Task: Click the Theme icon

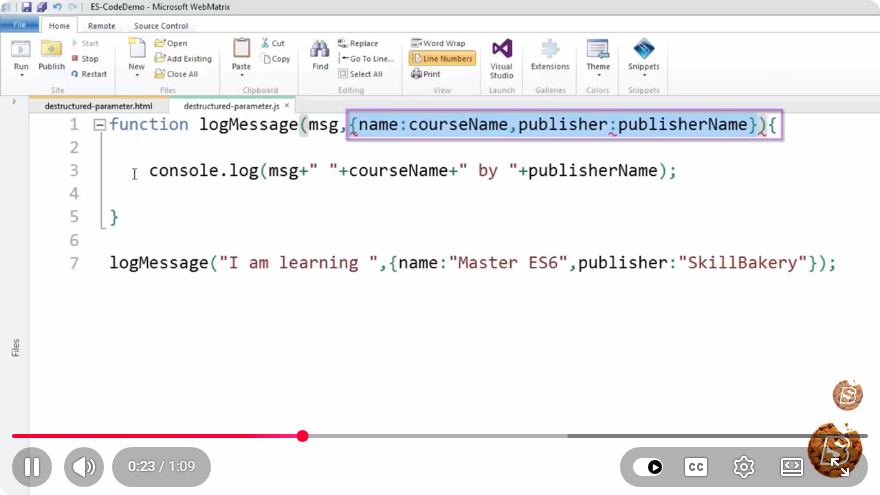Action: coord(598,49)
